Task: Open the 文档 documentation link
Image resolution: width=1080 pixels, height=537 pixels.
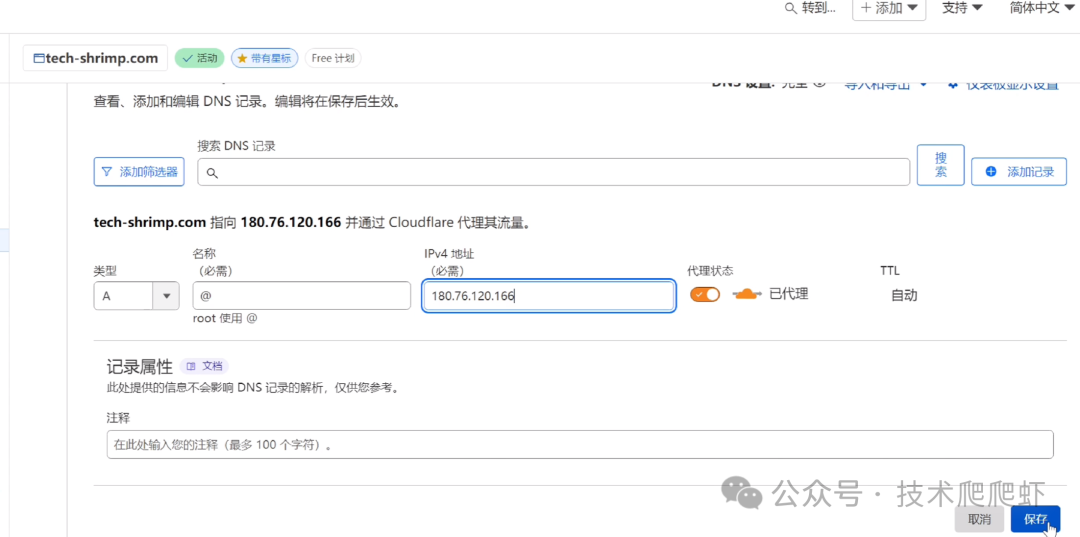Action: (x=204, y=366)
